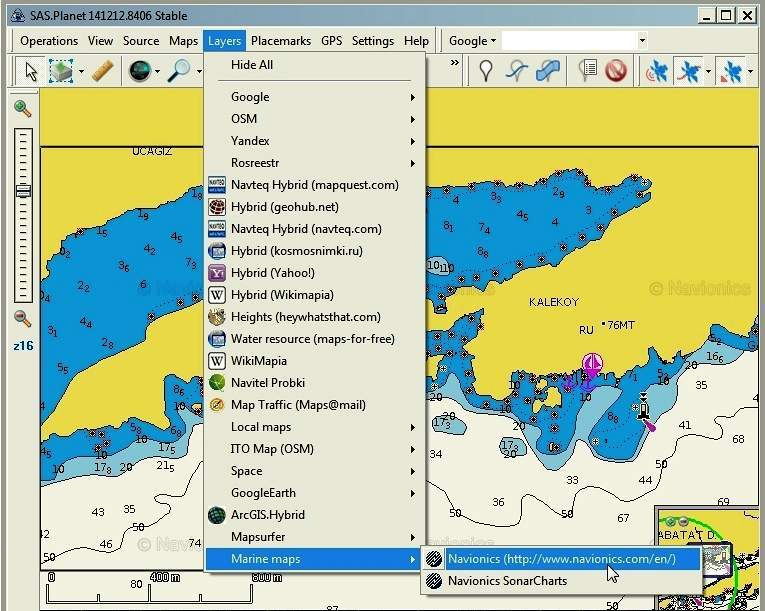Expand the Local maps submenu

pyautogui.click(x=315, y=427)
